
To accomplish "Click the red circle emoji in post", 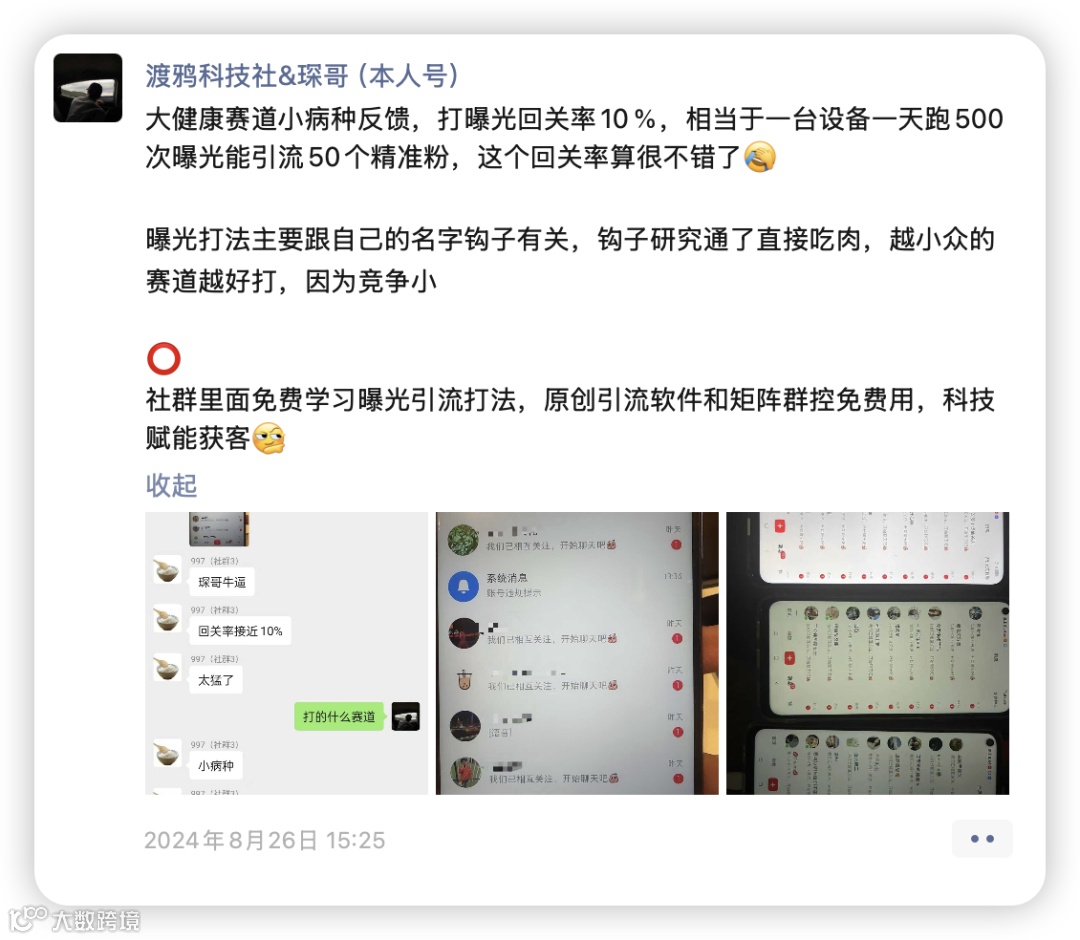I will click(164, 359).
